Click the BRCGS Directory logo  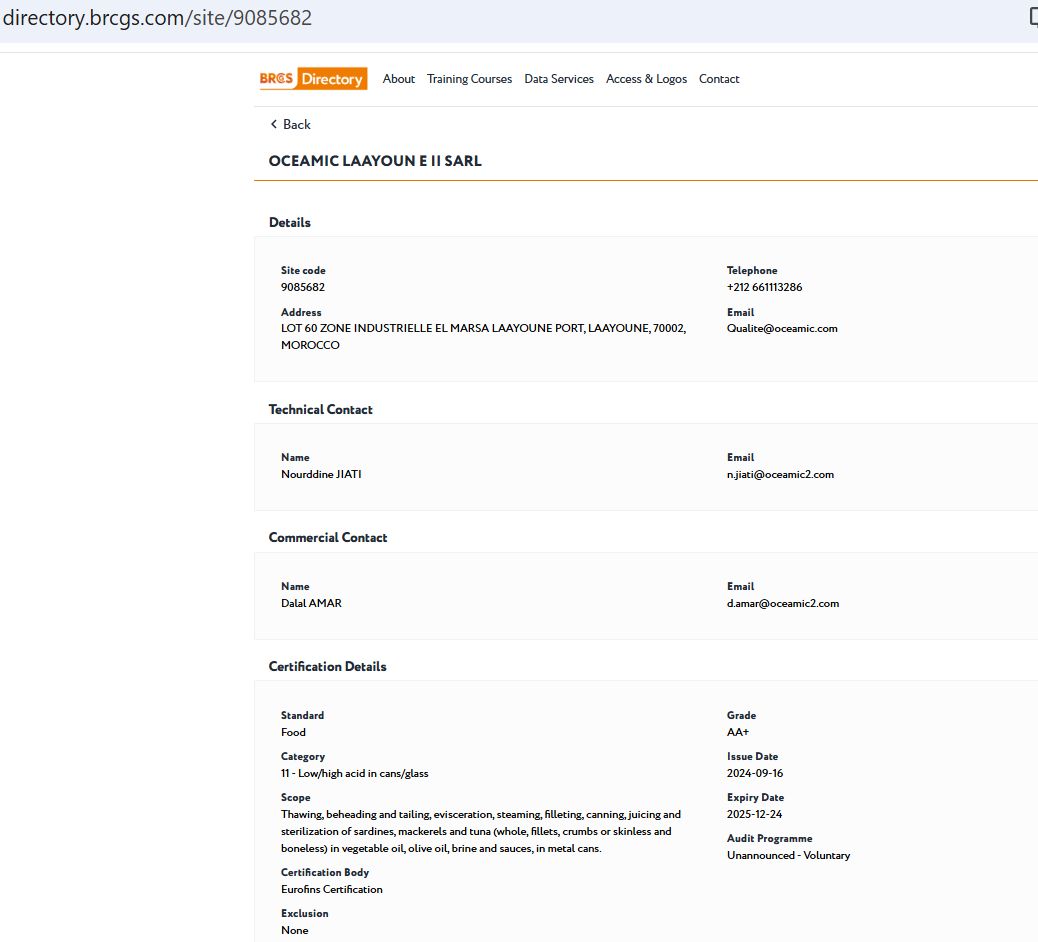(313, 79)
